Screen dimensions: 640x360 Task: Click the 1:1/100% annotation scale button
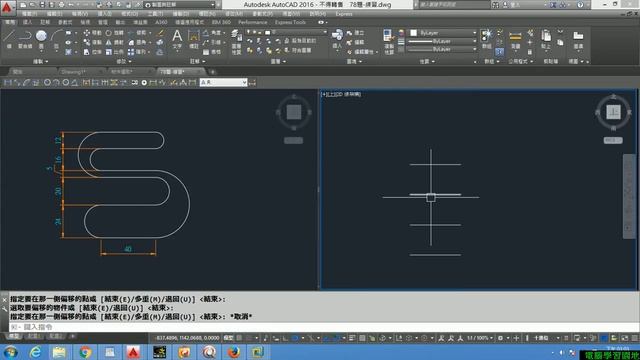click(x=480, y=338)
